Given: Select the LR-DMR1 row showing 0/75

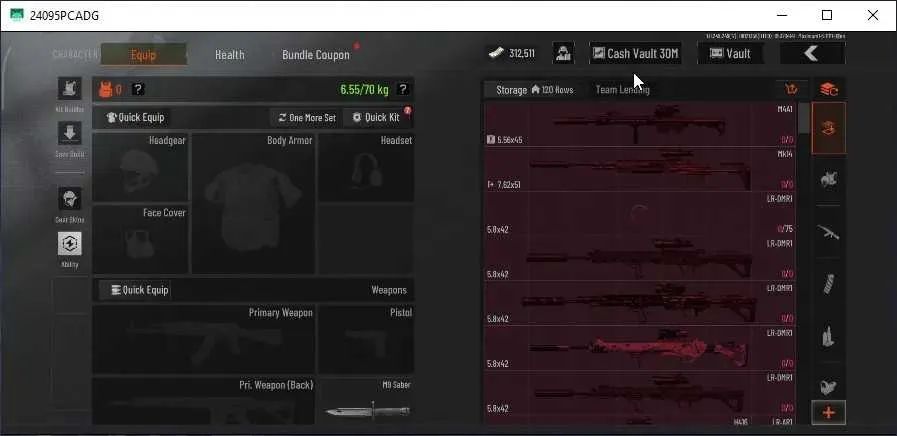Looking at the screenshot, I should pos(640,213).
